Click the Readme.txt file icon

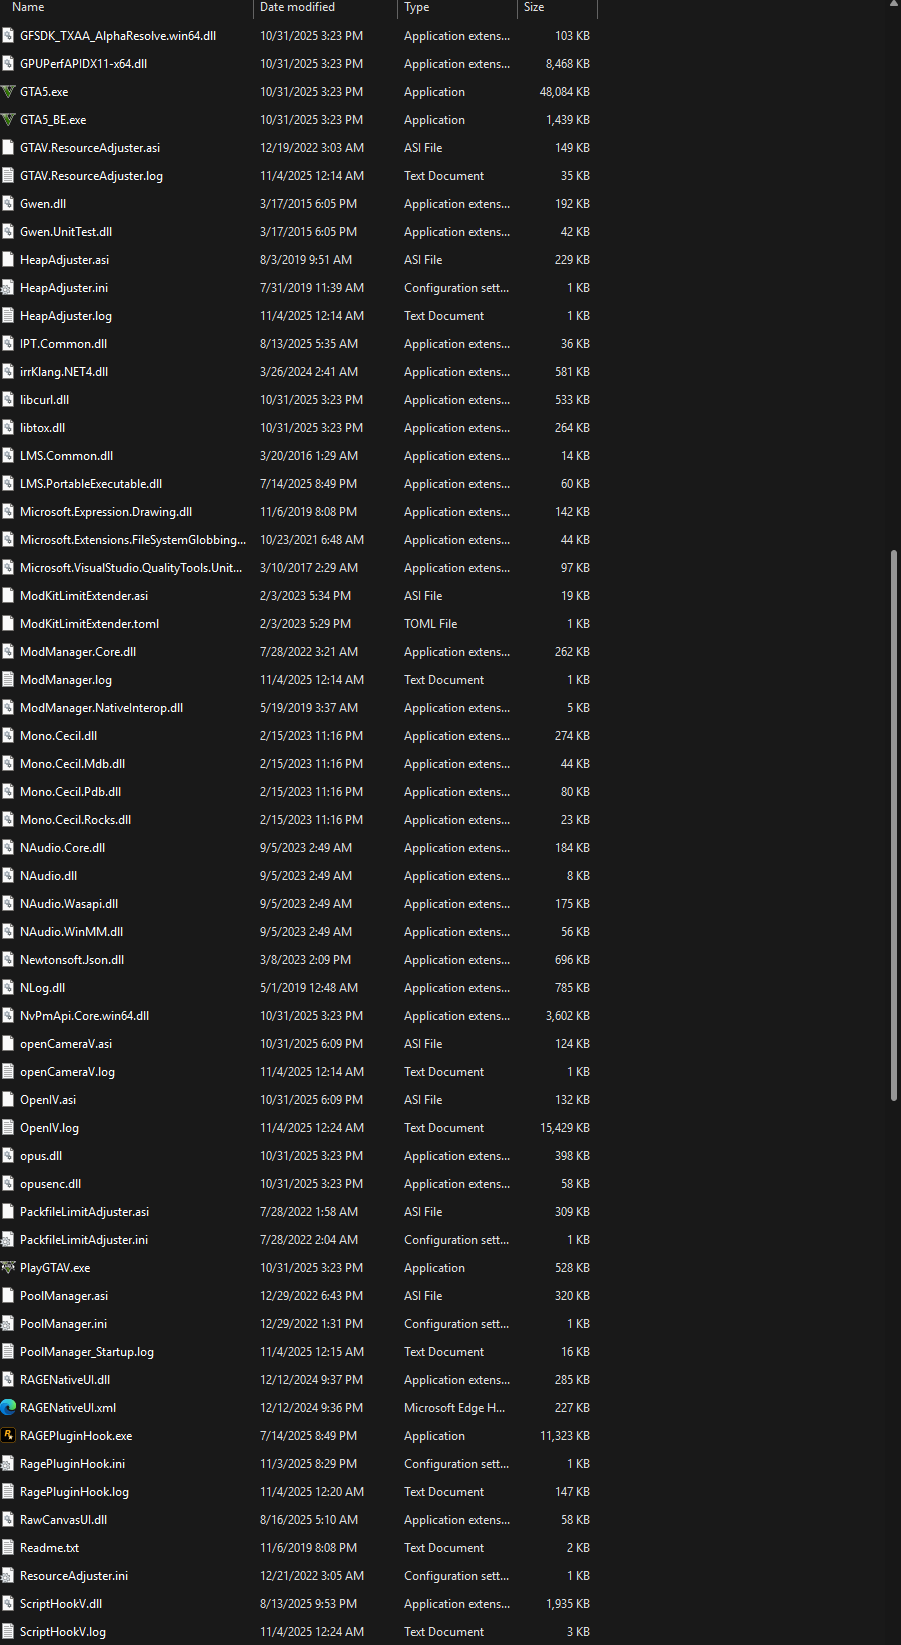point(8,1548)
